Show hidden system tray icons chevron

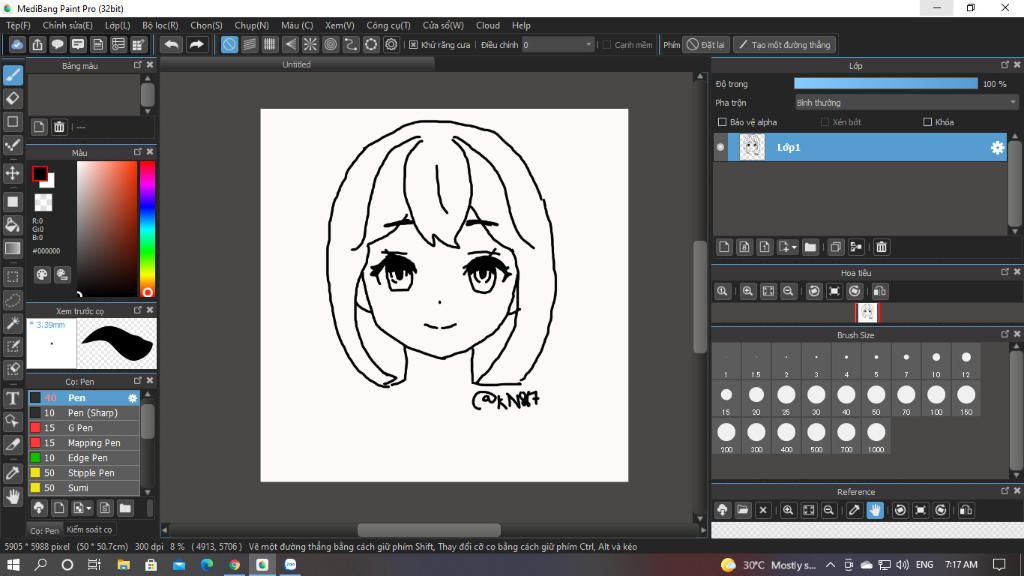tap(830, 565)
